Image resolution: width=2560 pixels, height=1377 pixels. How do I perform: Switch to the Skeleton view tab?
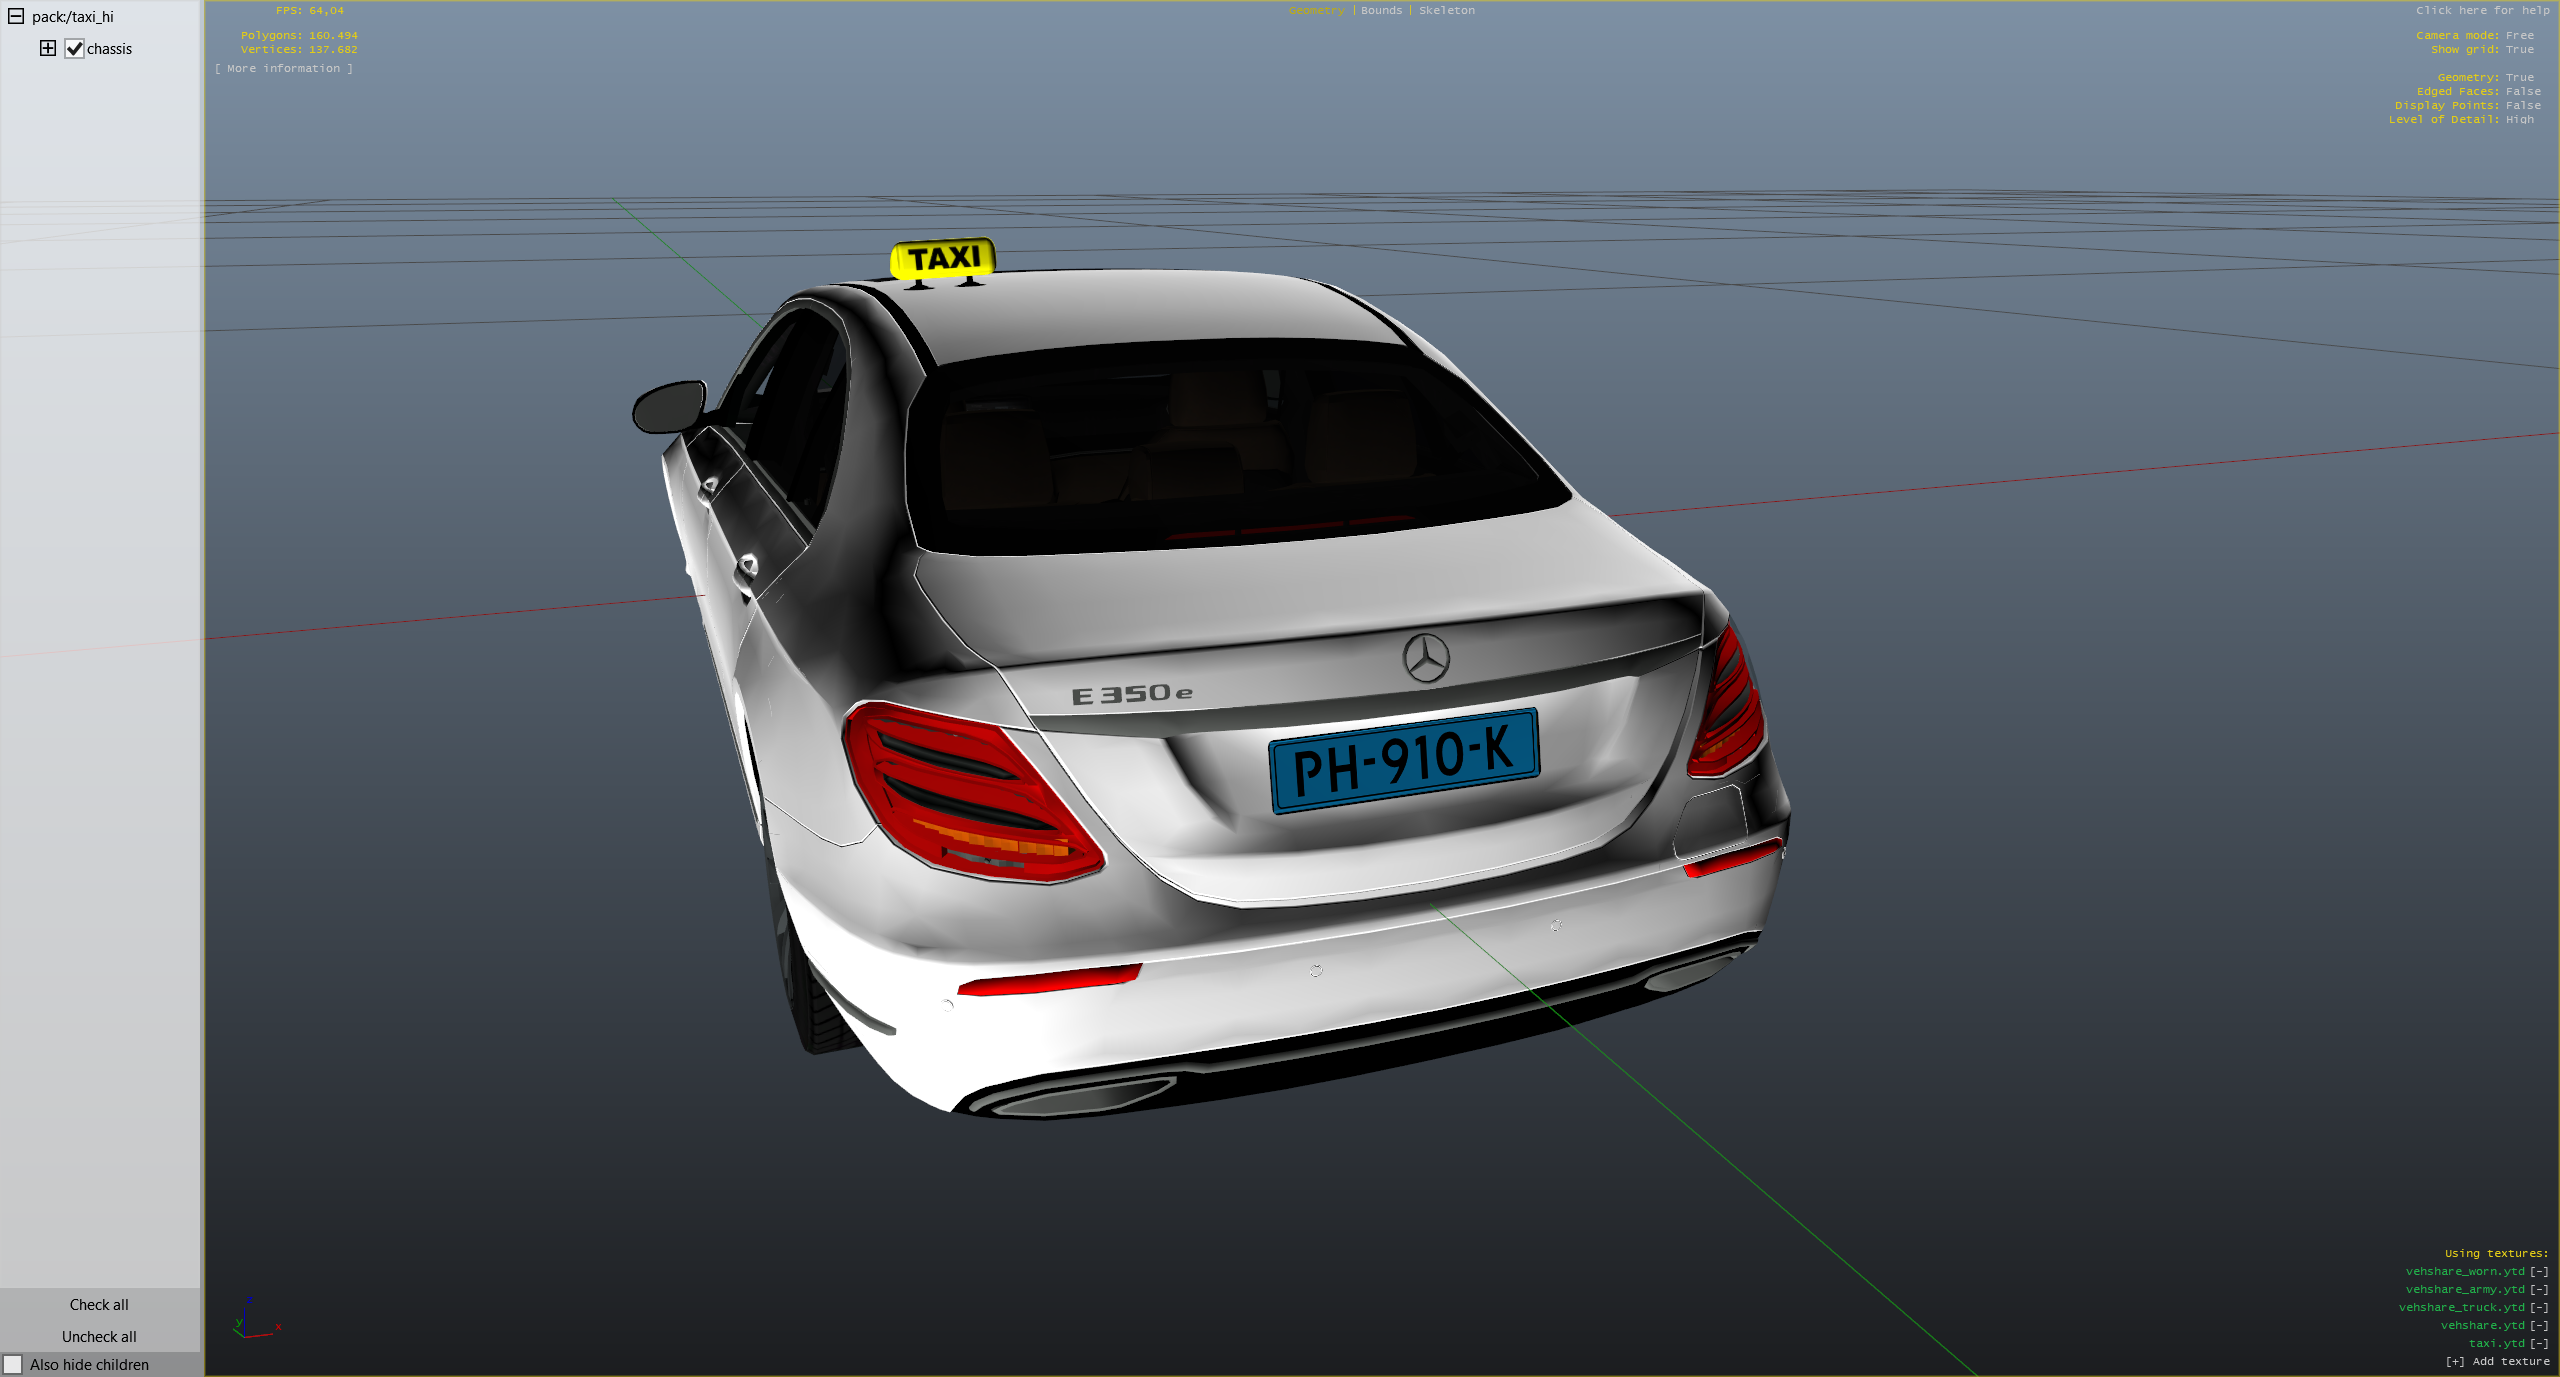click(1446, 10)
